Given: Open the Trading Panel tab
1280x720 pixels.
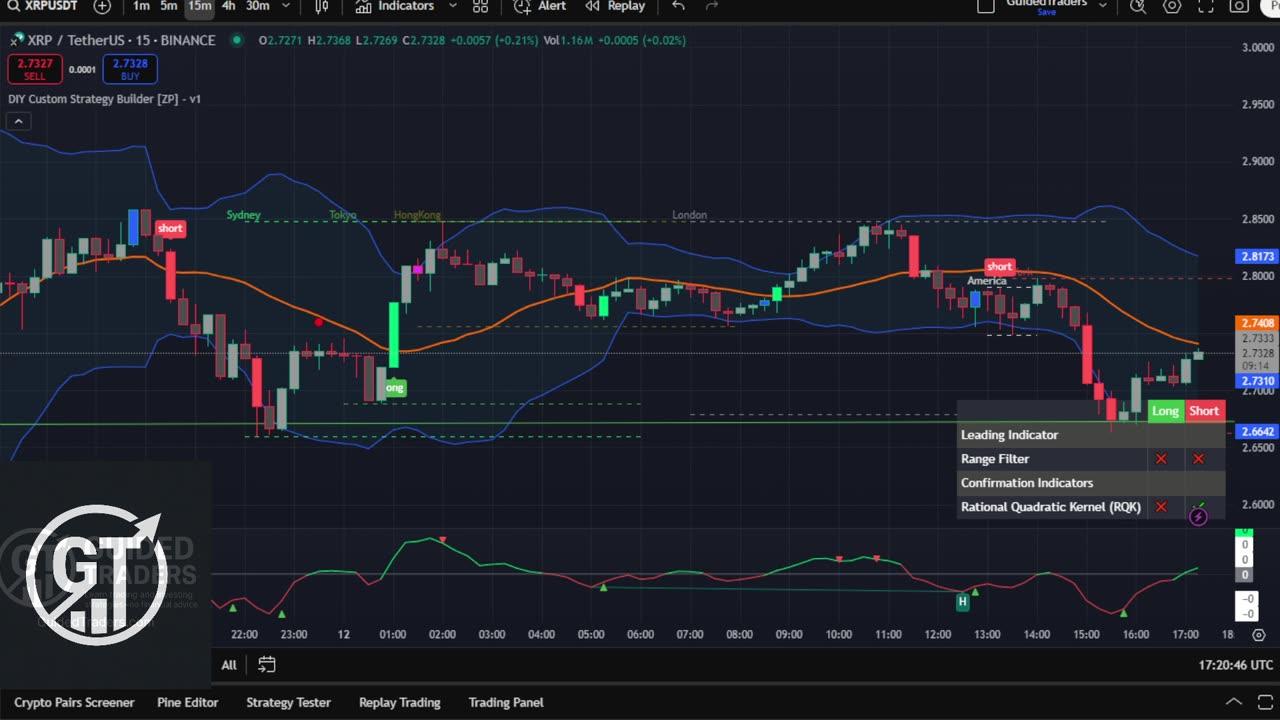Looking at the screenshot, I should point(506,702).
